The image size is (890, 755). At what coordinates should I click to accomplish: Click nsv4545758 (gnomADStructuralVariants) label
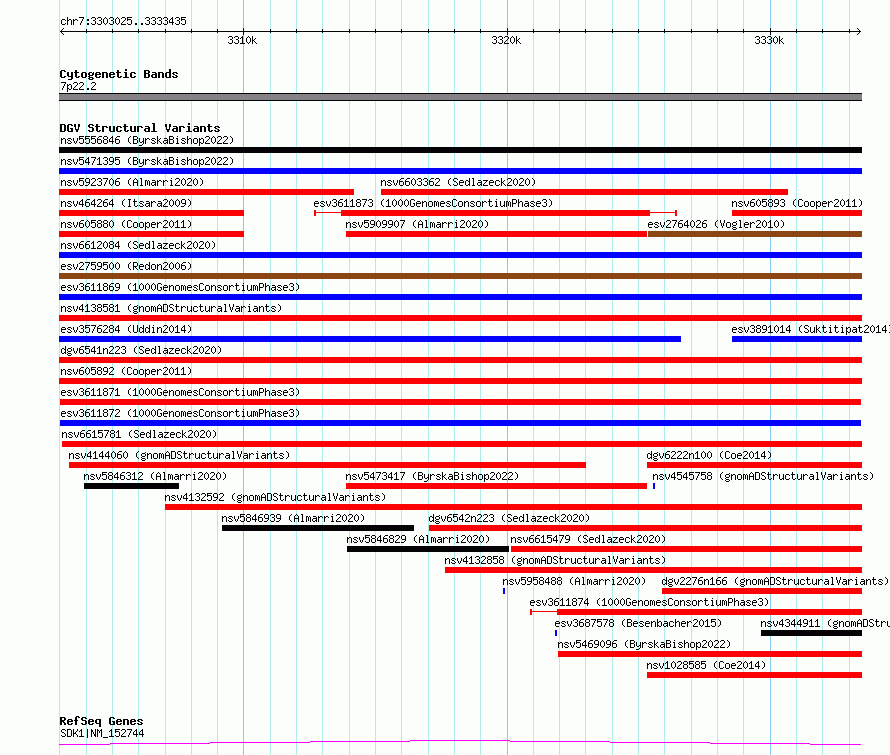(x=763, y=476)
